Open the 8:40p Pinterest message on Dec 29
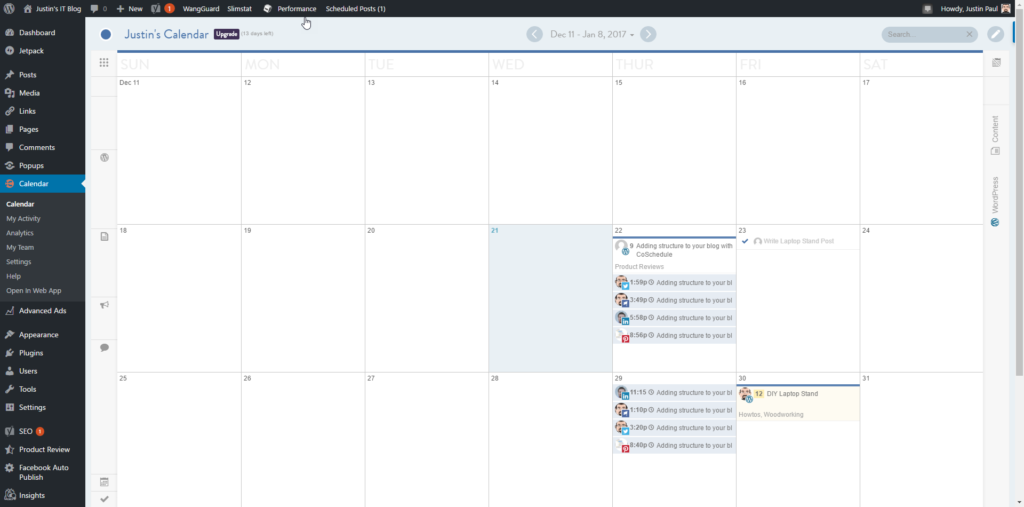The image size is (1024, 507). click(674, 445)
